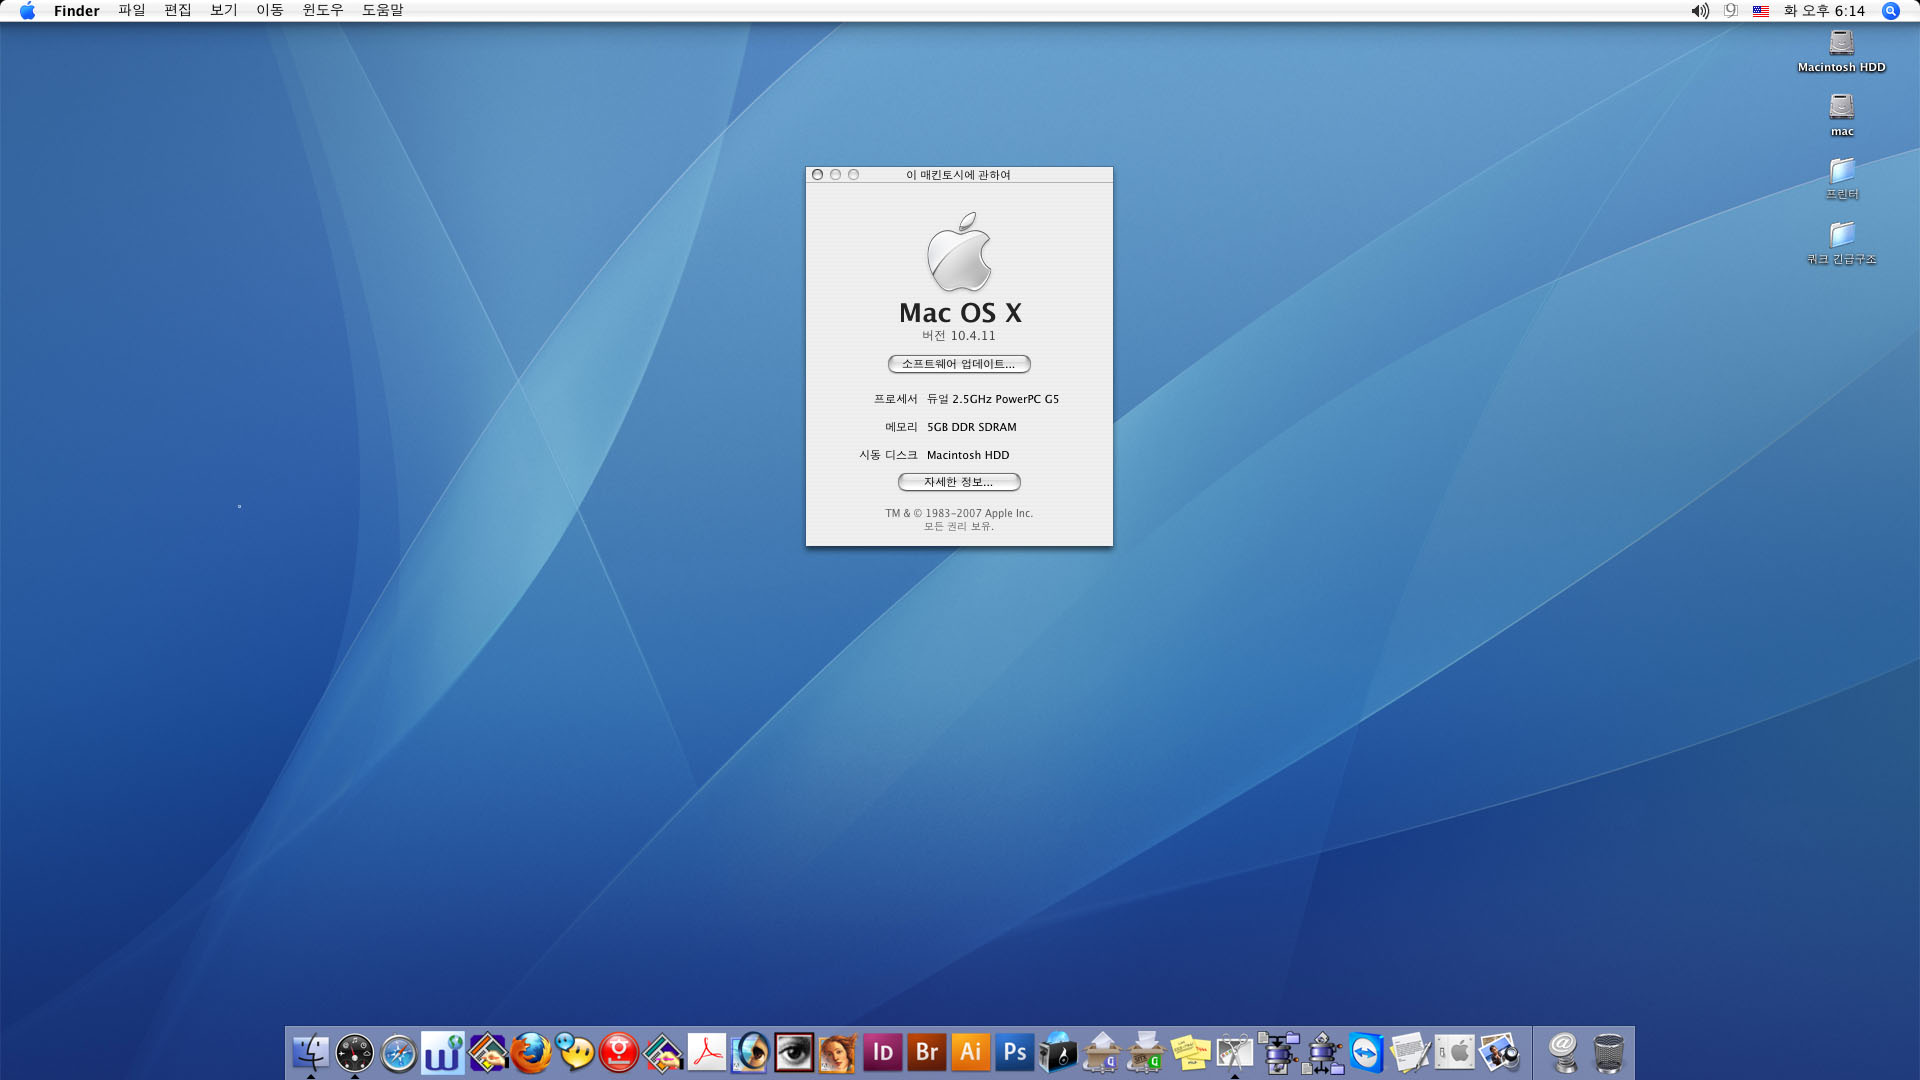Screen dimensions: 1920x1080
Task: Open Stickies notes from the Dock
Action: coord(1190,1053)
